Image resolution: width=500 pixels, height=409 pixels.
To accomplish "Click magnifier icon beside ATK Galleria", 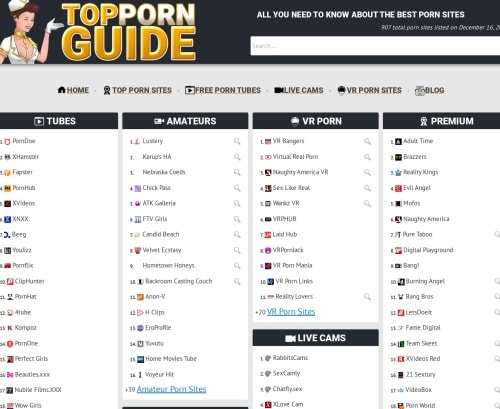I will [x=237, y=203].
